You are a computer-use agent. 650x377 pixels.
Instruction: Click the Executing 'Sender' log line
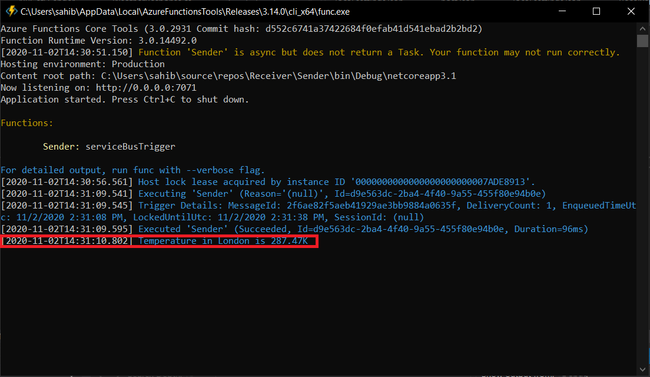[x=273, y=194]
